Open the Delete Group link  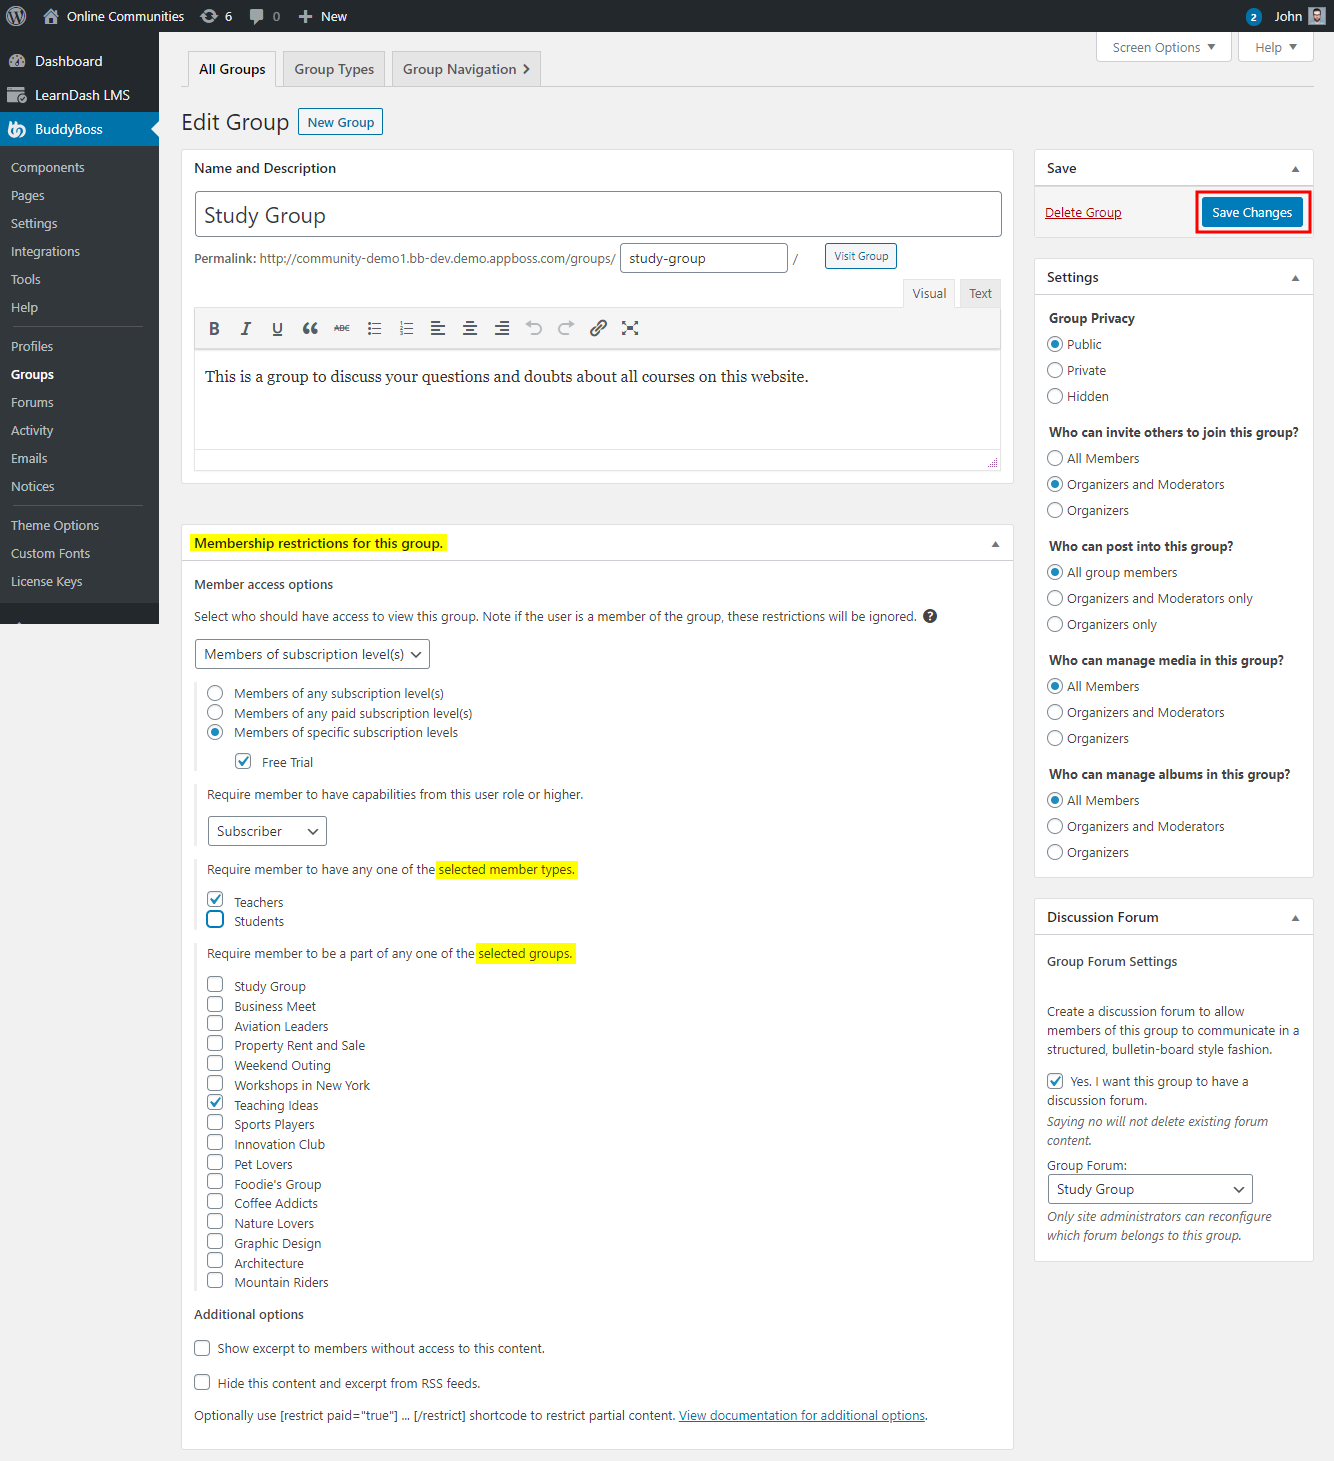(x=1083, y=212)
